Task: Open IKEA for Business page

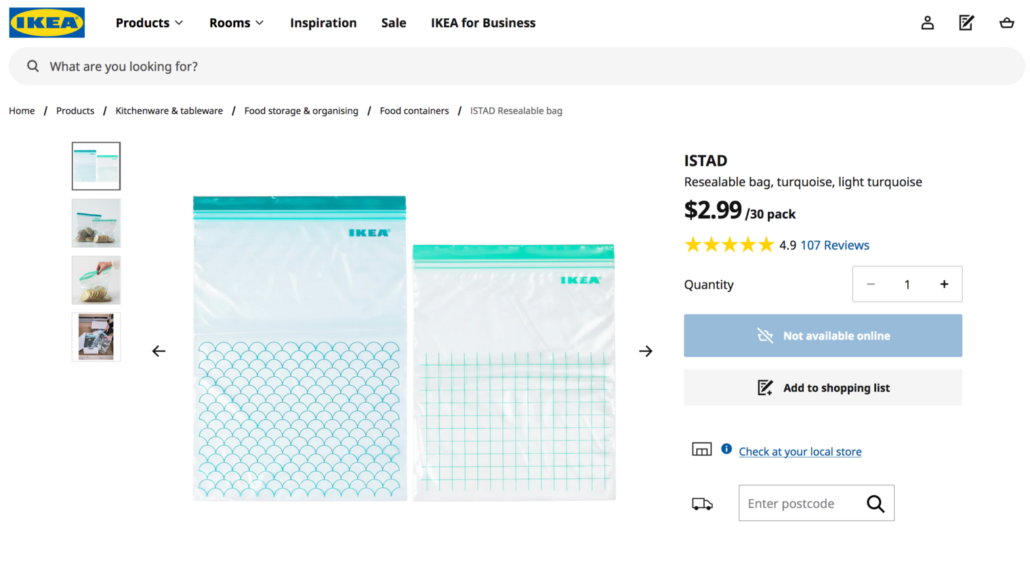Action: click(x=483, y=23)
